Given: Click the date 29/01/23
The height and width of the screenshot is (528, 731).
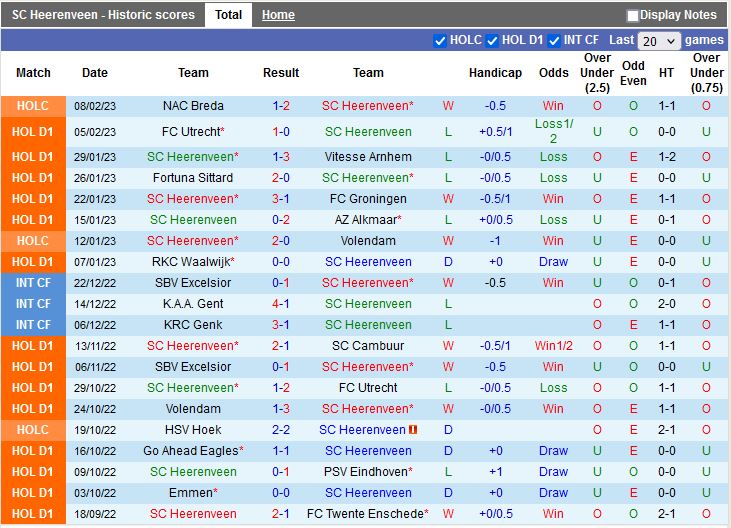Looking at the screenshot, I should [95, 157].
